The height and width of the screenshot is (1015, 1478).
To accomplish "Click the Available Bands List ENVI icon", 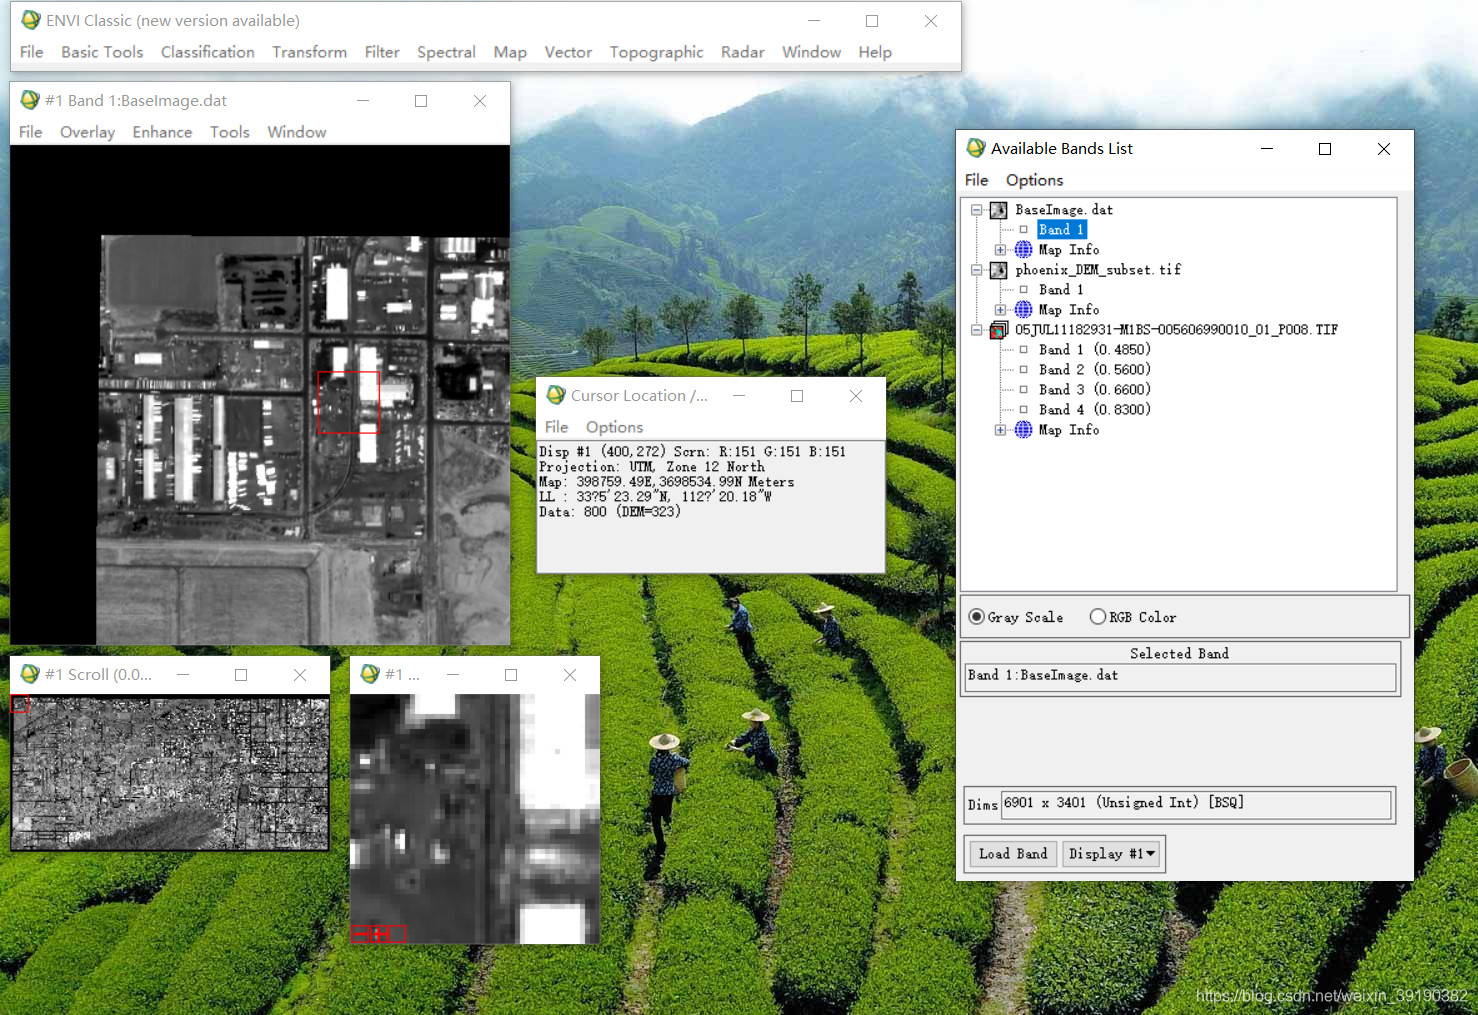I will [976, 148].
